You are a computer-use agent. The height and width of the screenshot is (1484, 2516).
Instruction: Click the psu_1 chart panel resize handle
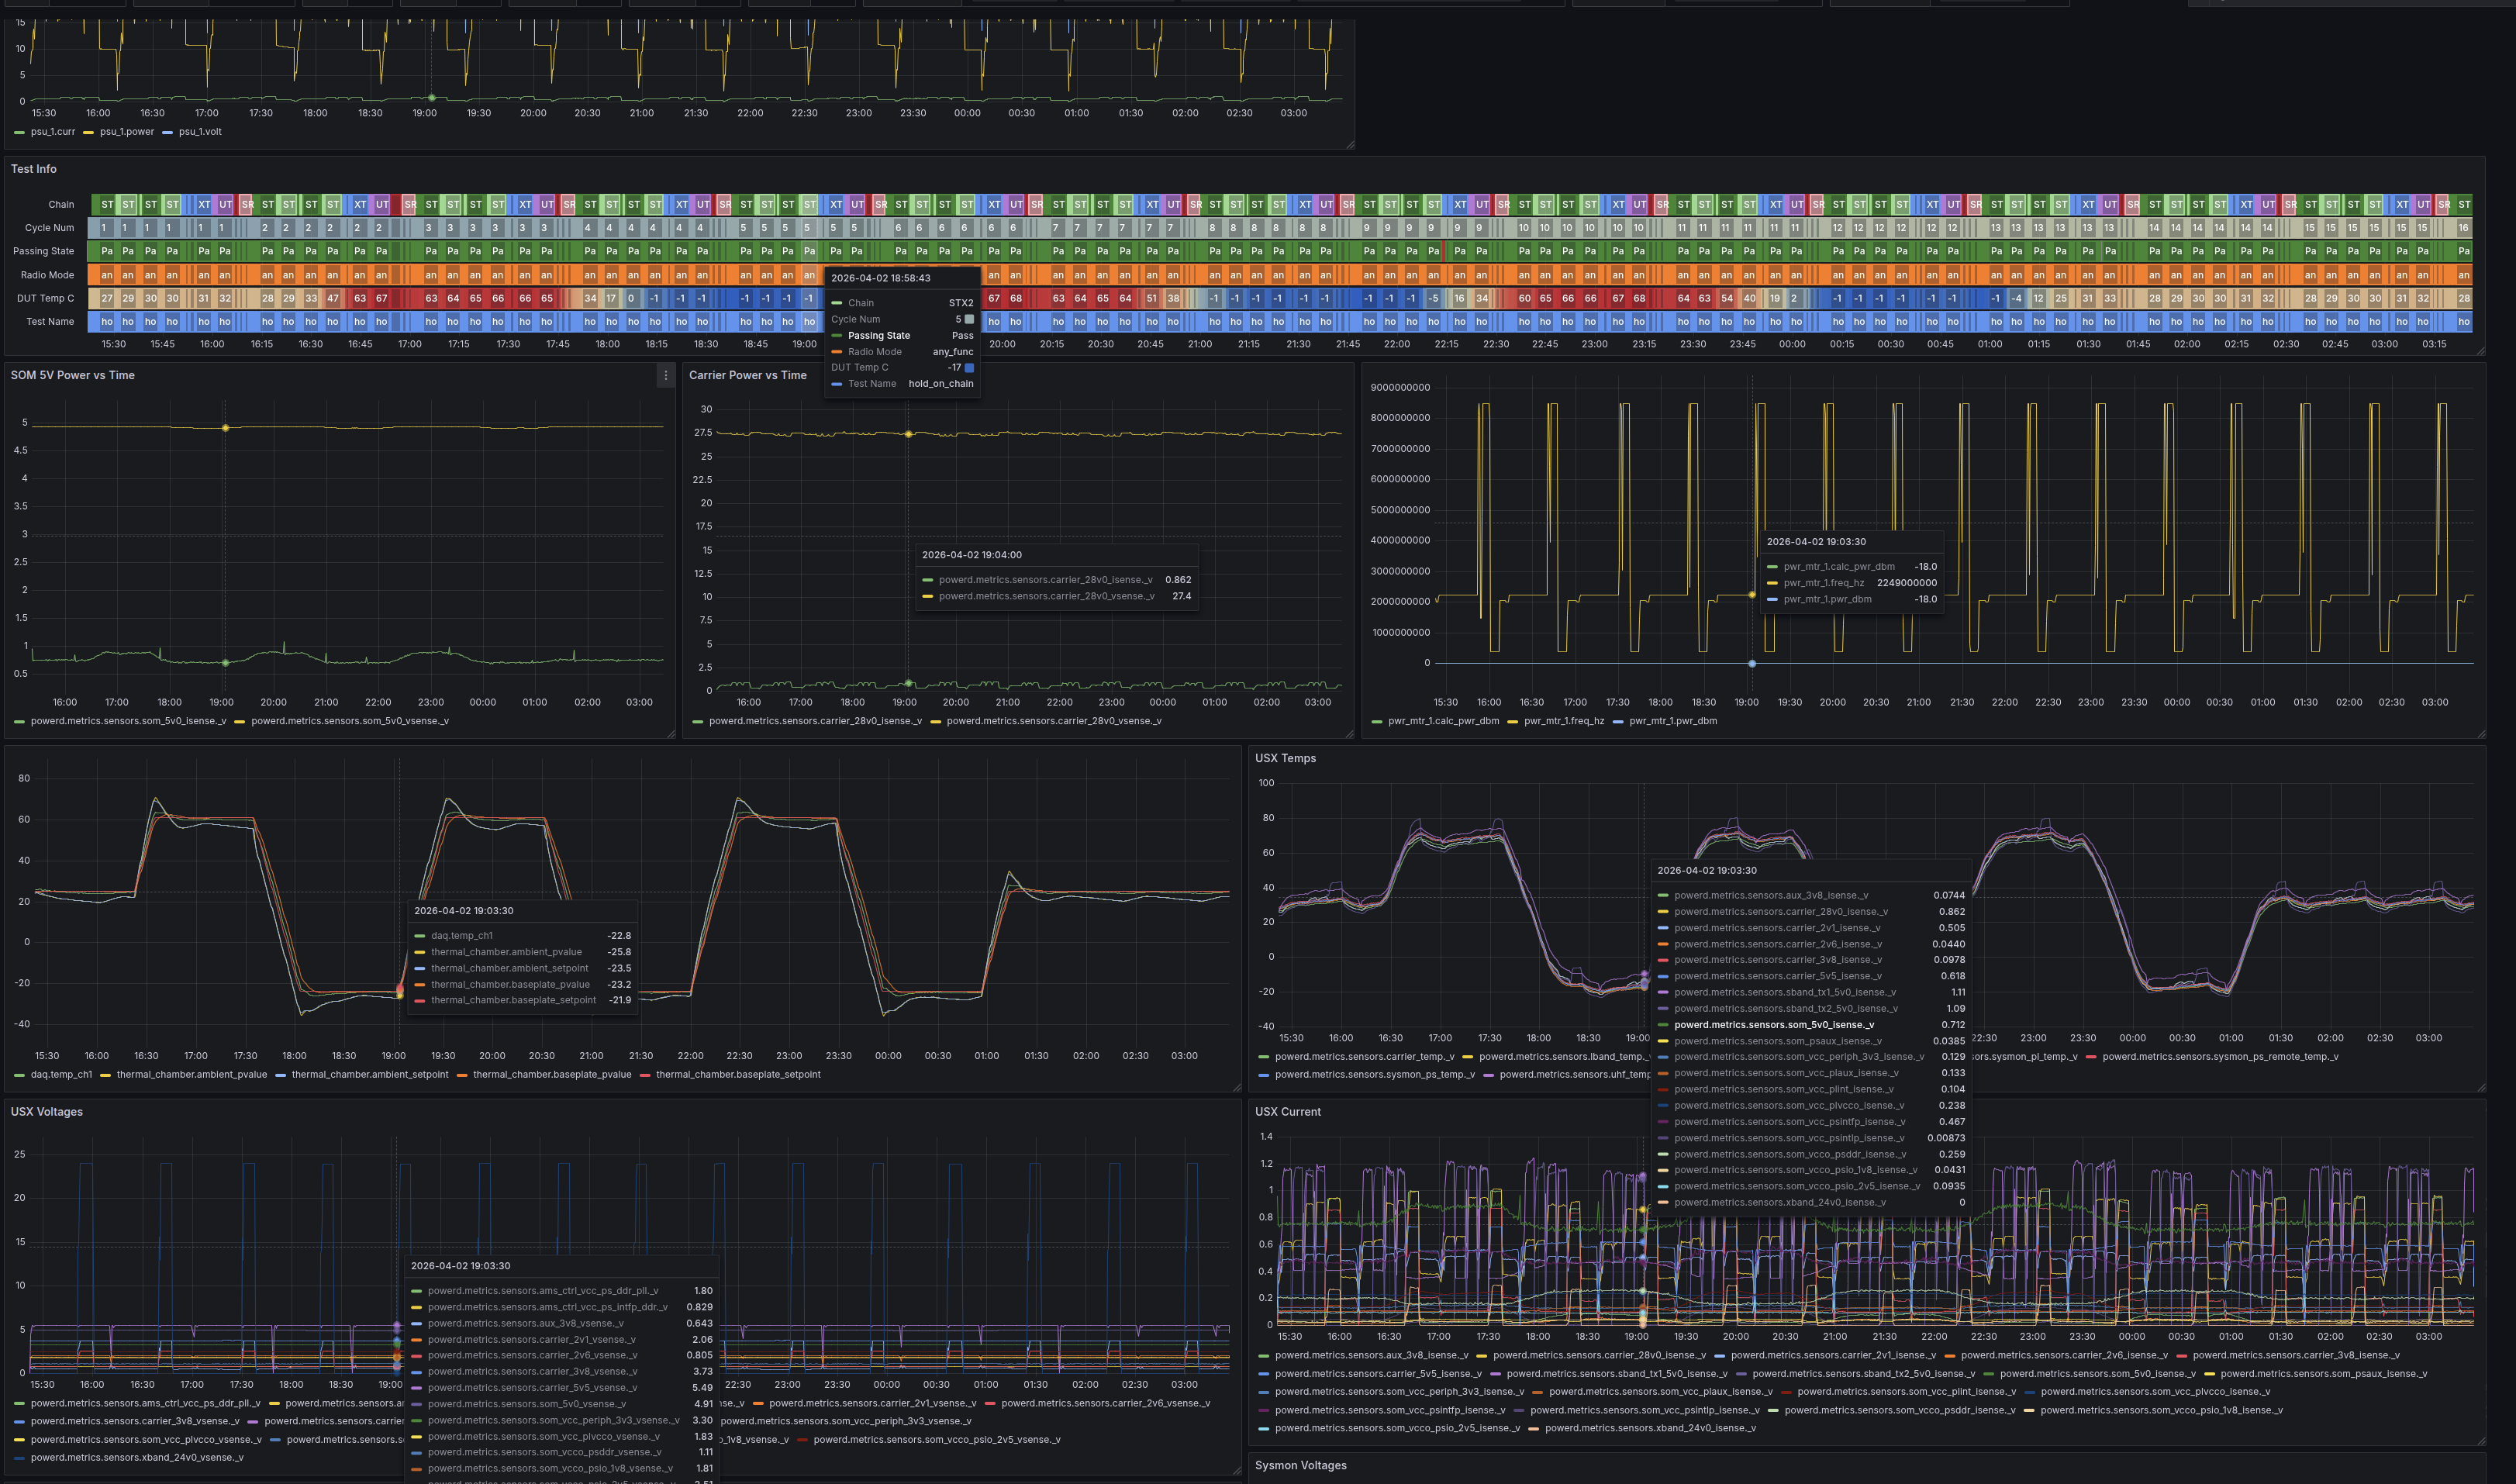pyautogui.click(x=1350, y=145)
